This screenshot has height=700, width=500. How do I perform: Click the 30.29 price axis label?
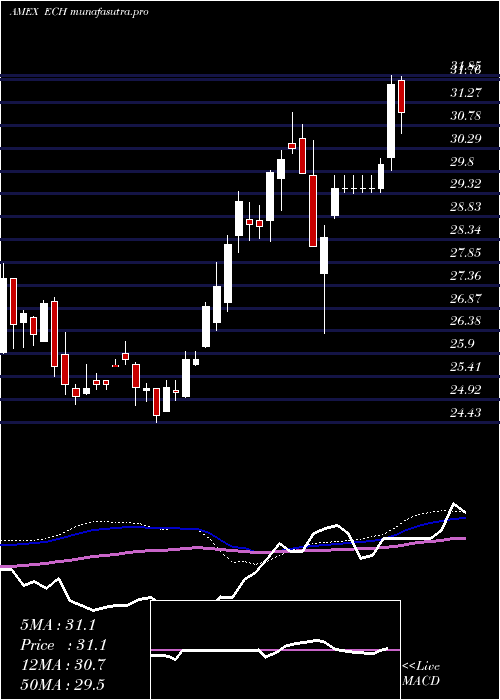[x=467, y=139]
